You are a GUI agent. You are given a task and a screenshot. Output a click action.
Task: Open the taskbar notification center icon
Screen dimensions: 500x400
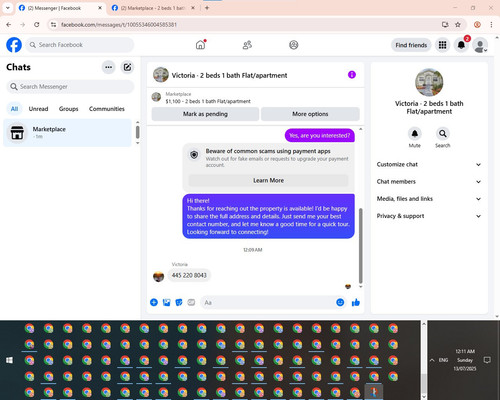coord(487,360)
